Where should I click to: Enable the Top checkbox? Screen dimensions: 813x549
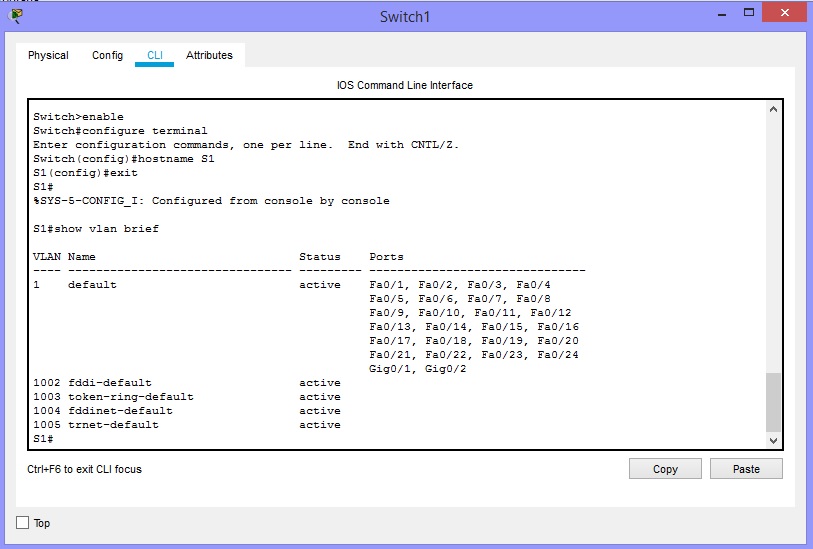click(23, 523)
